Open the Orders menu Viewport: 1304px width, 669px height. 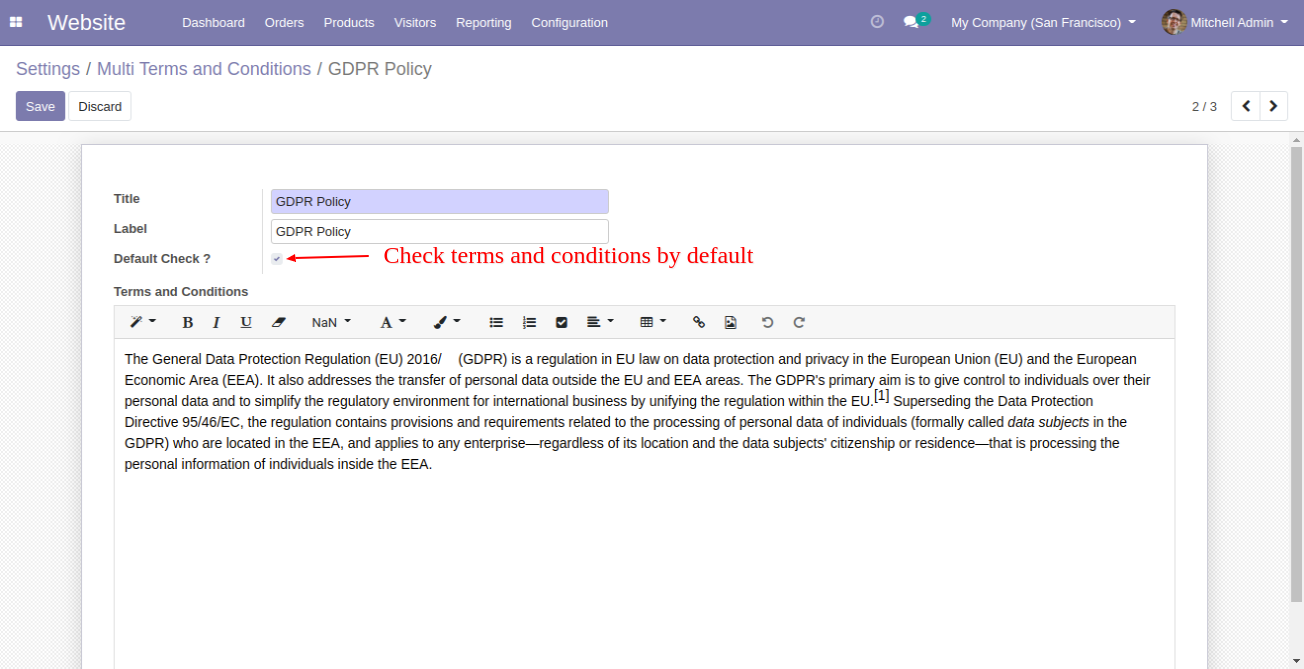tap(284, 22)
